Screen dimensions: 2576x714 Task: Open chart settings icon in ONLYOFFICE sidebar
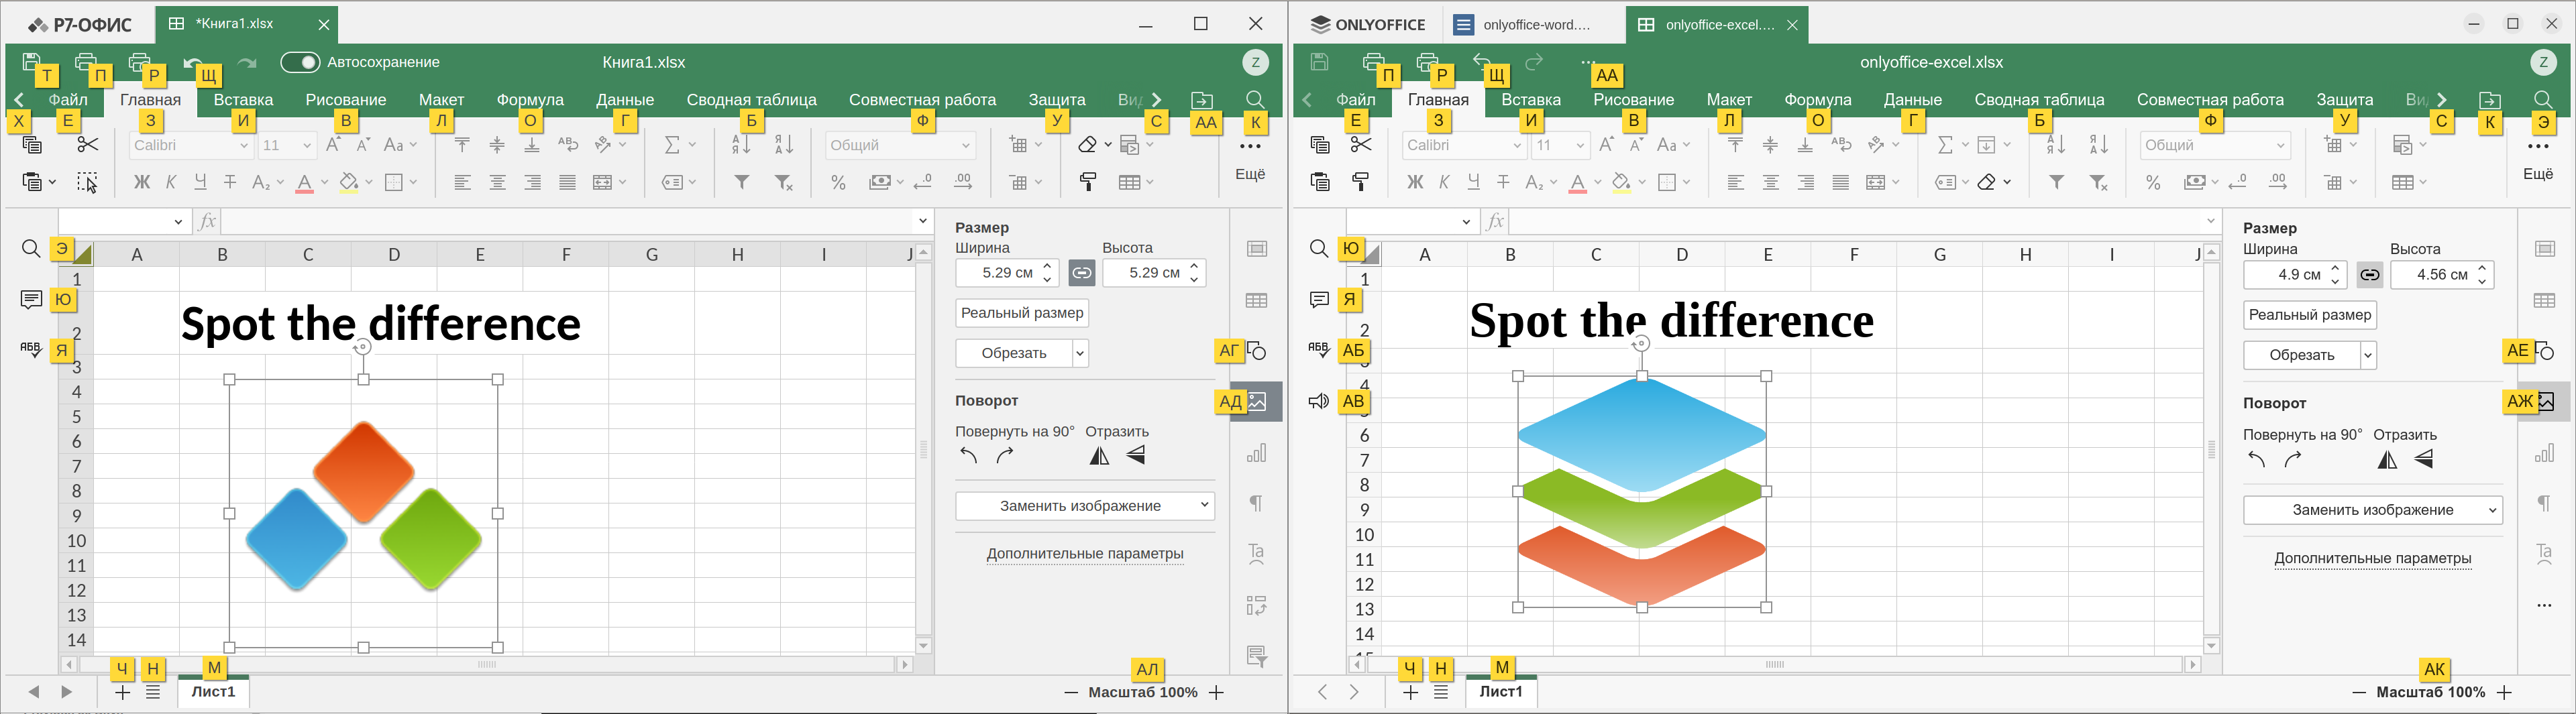2545,453
